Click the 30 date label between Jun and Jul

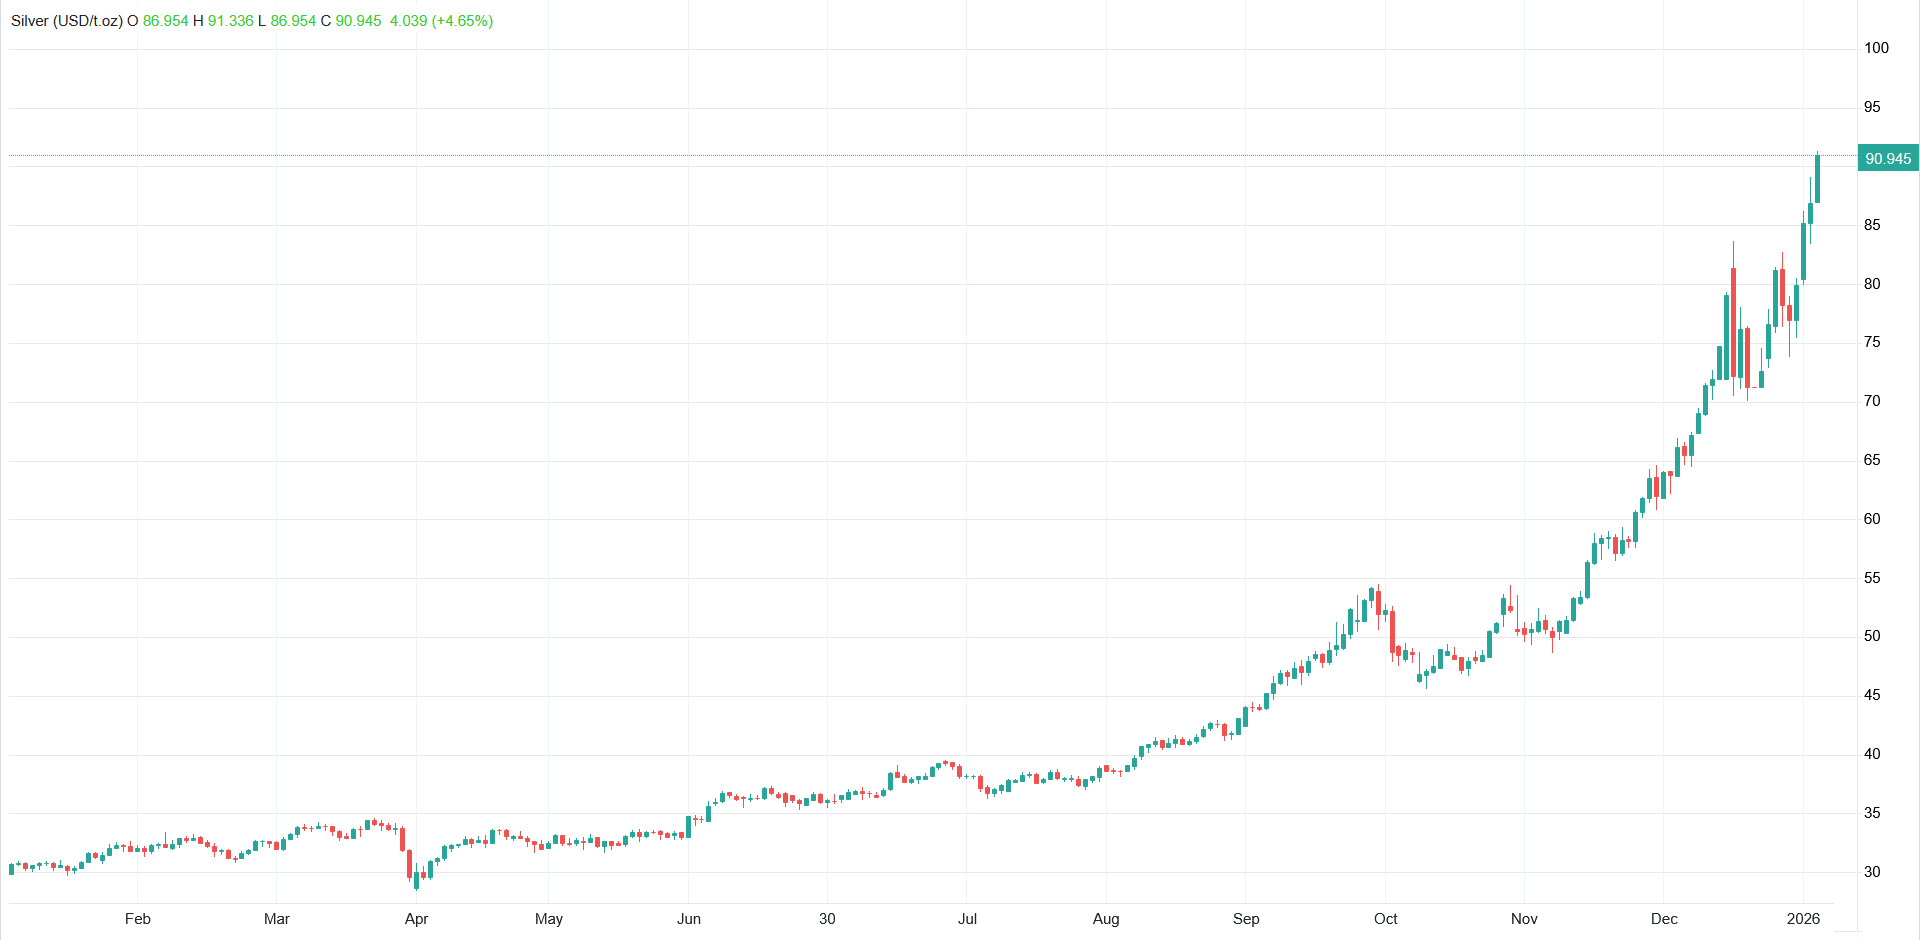(x=827, y=918)
